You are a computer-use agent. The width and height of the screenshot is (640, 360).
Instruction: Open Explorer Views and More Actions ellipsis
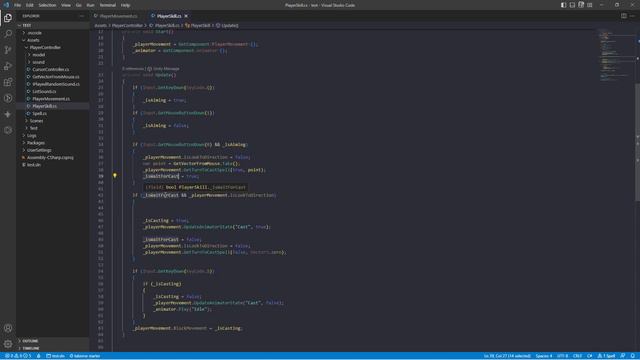pos(82,16)
